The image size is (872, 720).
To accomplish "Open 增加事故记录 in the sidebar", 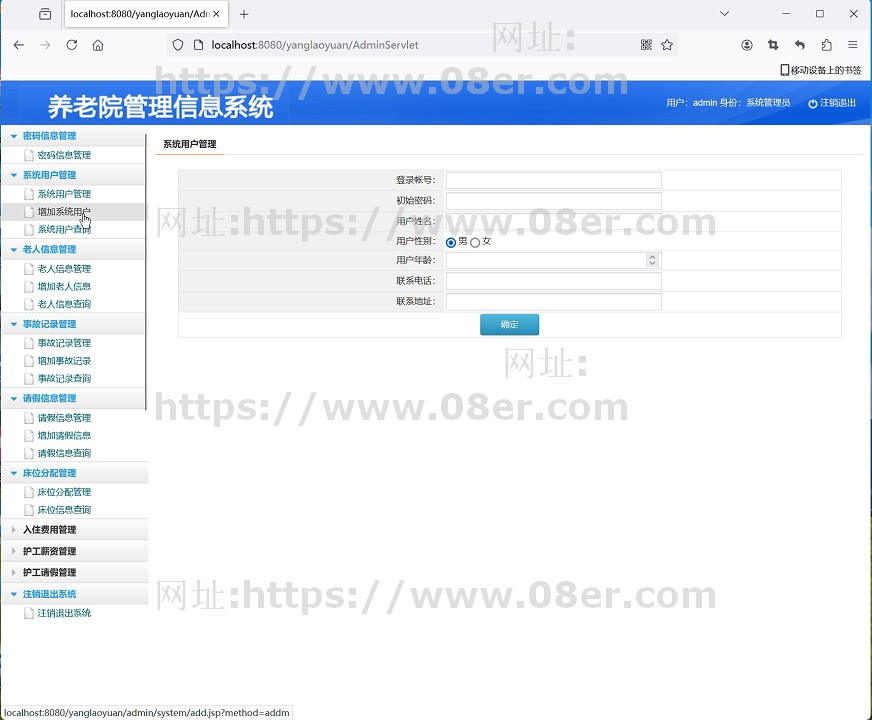I will point(64,361).
